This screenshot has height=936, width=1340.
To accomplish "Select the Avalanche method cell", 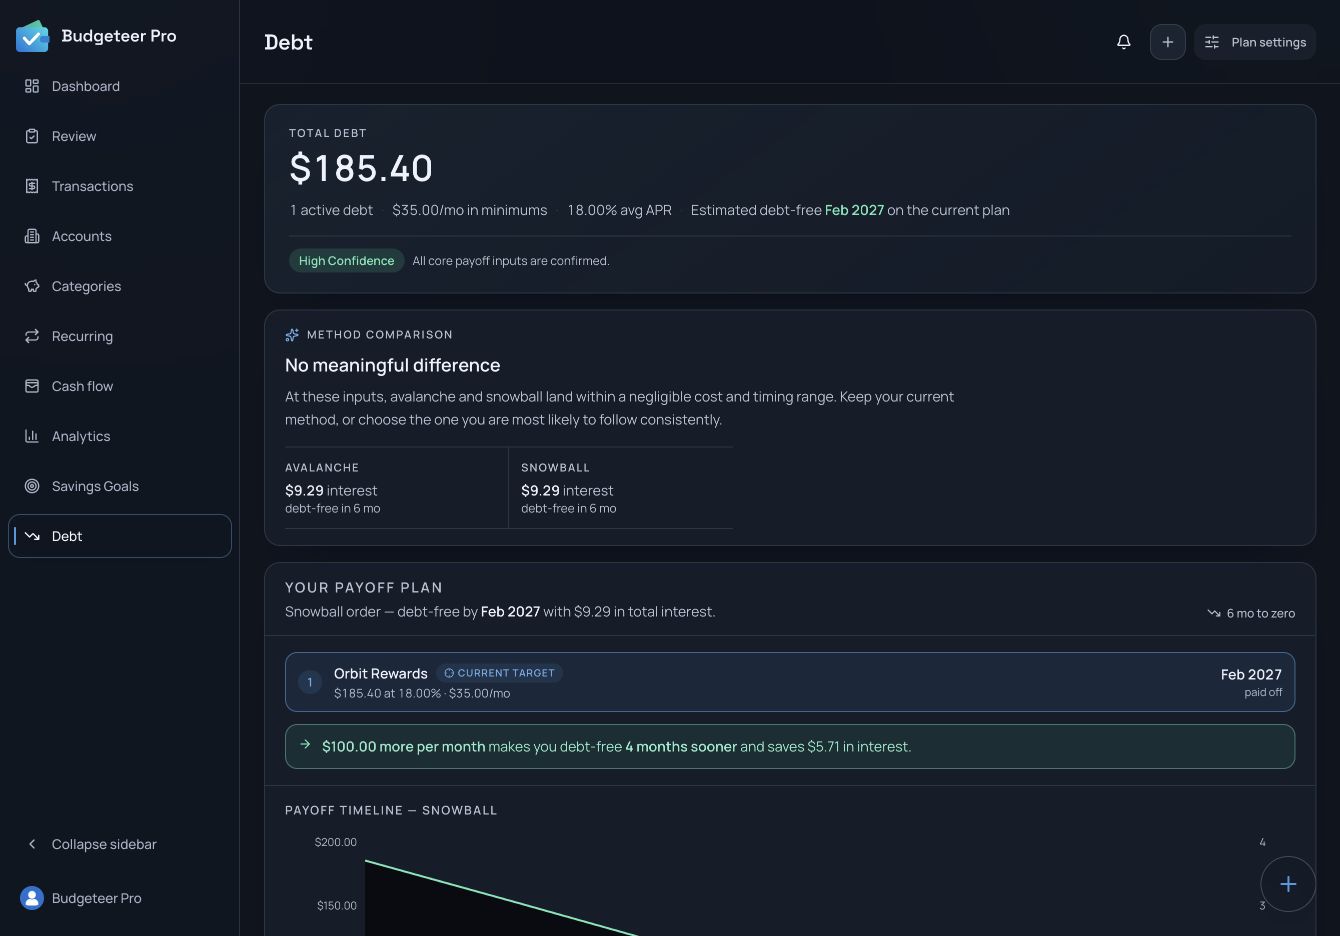I will click(x=396, y=488).
